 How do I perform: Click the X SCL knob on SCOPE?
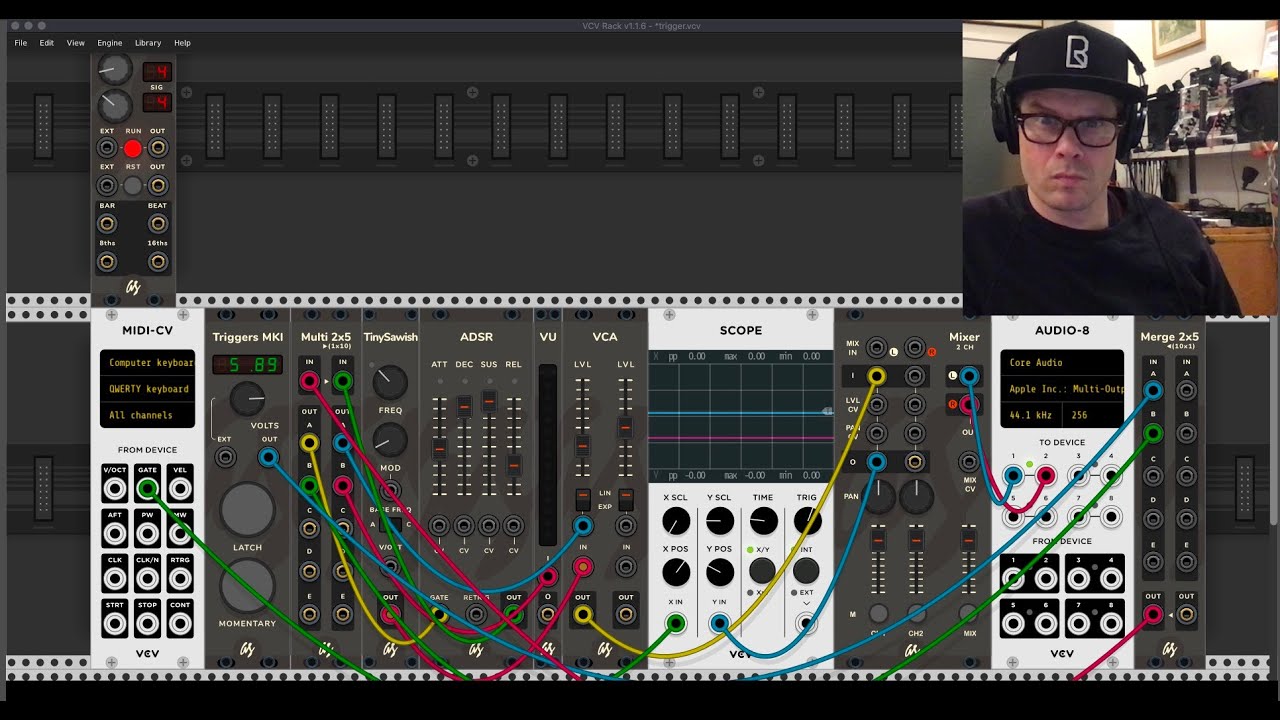(676, 521)
